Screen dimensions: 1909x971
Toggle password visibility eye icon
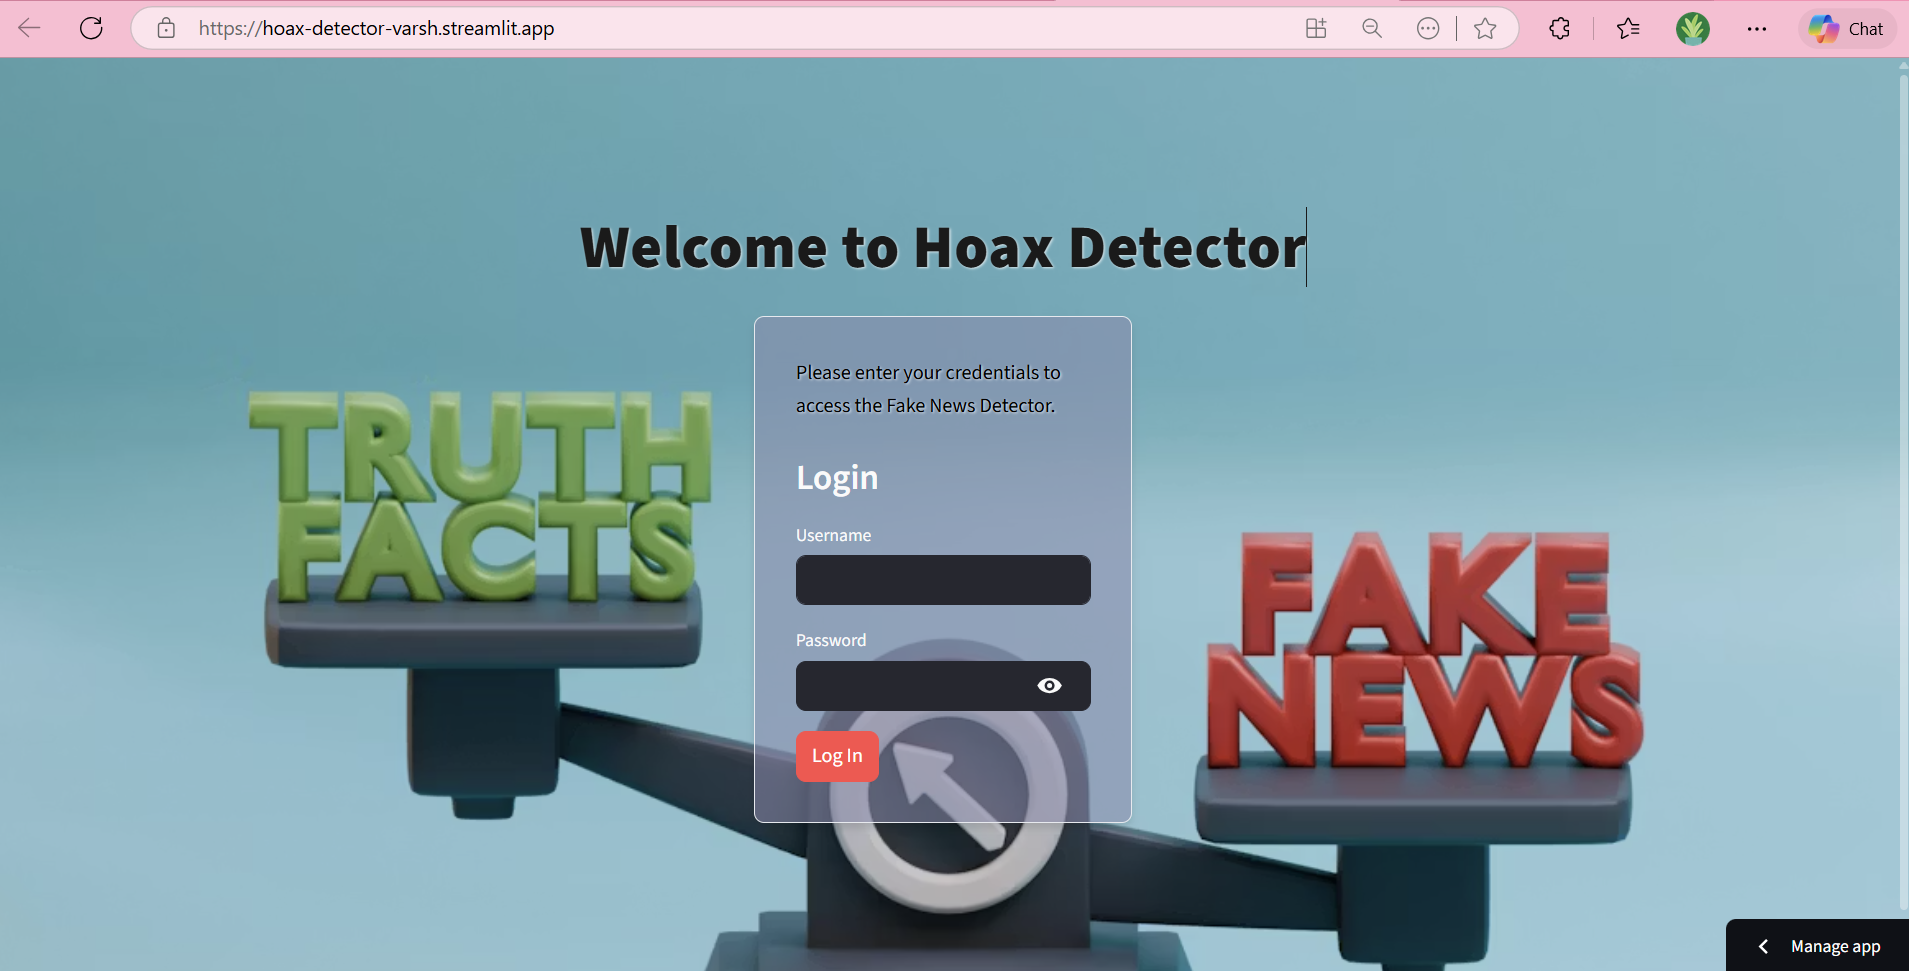[x=1049, y=686]
